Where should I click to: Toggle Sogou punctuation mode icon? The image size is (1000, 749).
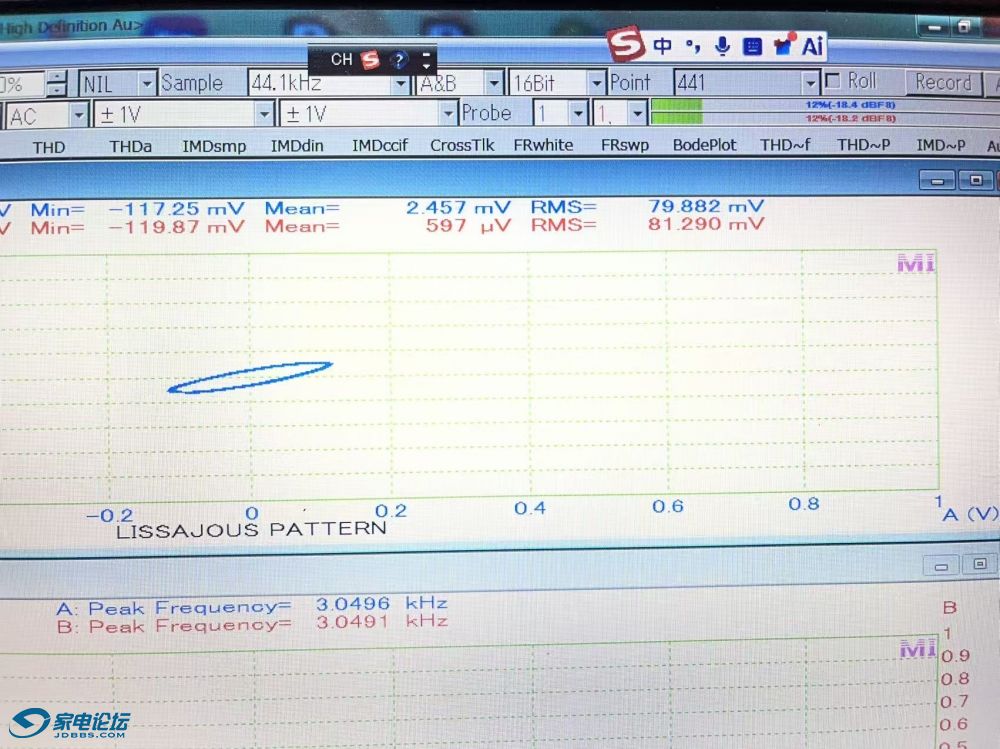(x=693, y=46)
